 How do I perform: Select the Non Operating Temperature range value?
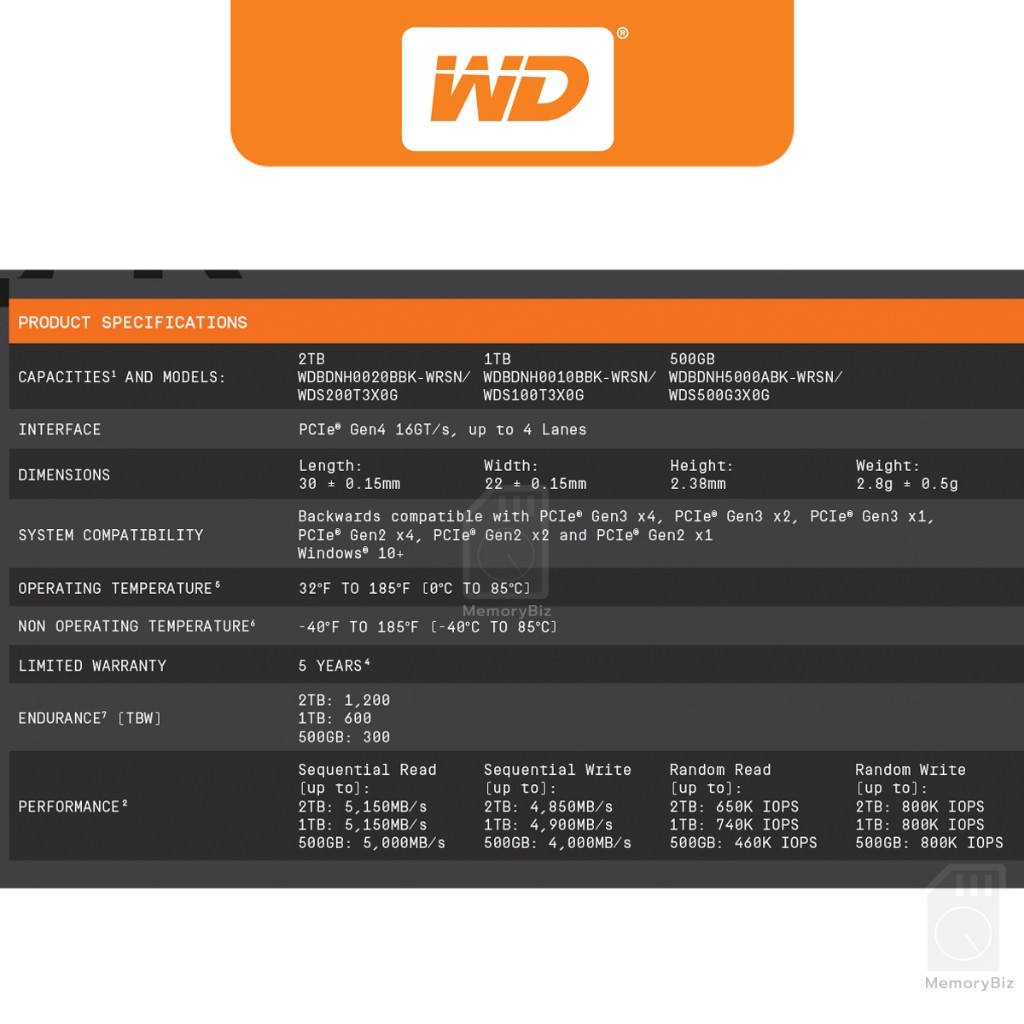click(x=427, y=627)
